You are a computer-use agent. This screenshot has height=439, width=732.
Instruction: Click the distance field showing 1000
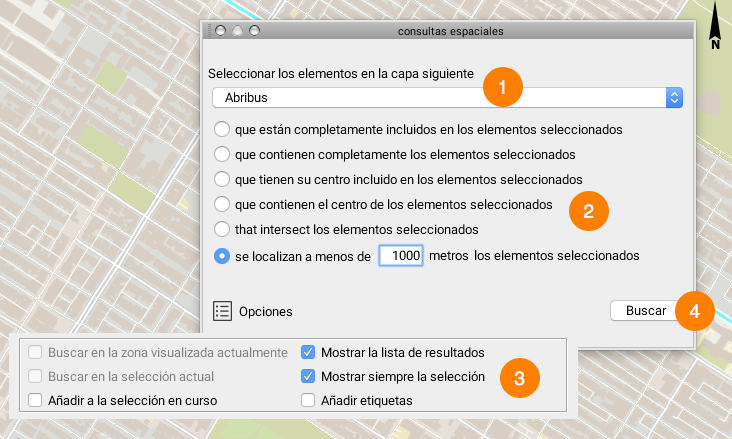pyautogui.click(x=402, y=256)
